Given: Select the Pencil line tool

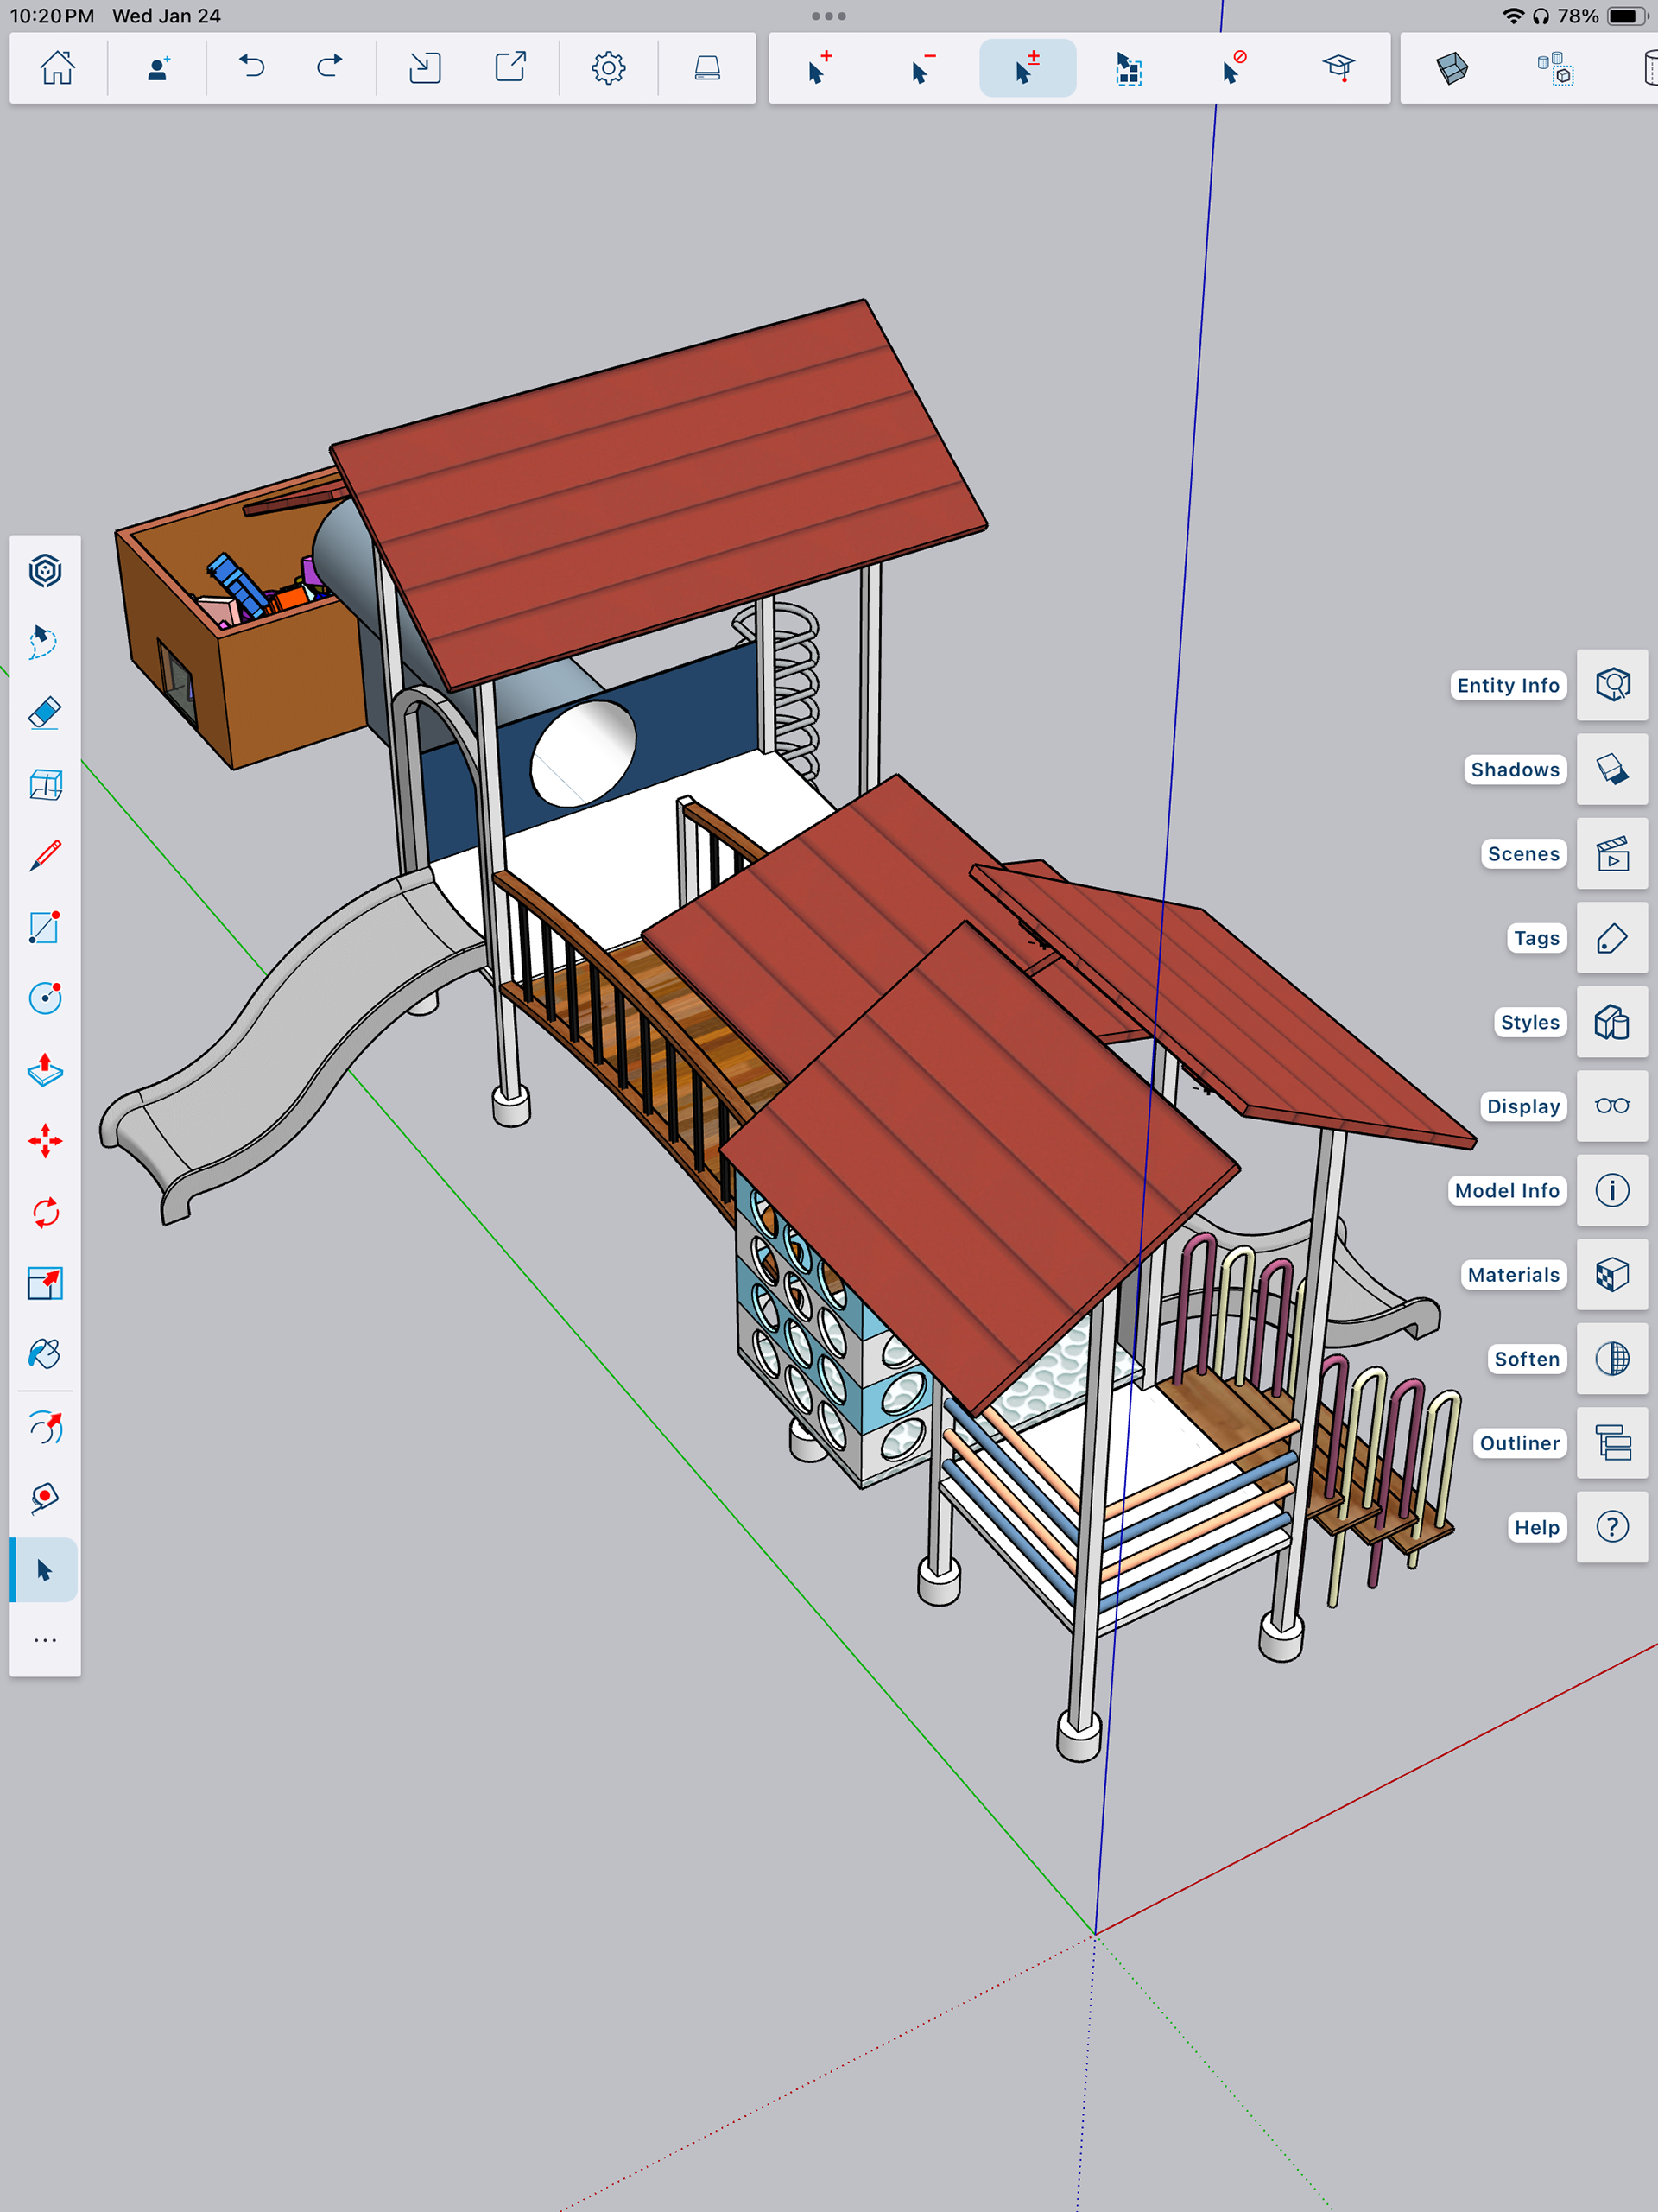Looking at the screenshot, I should tap(45, 855).
